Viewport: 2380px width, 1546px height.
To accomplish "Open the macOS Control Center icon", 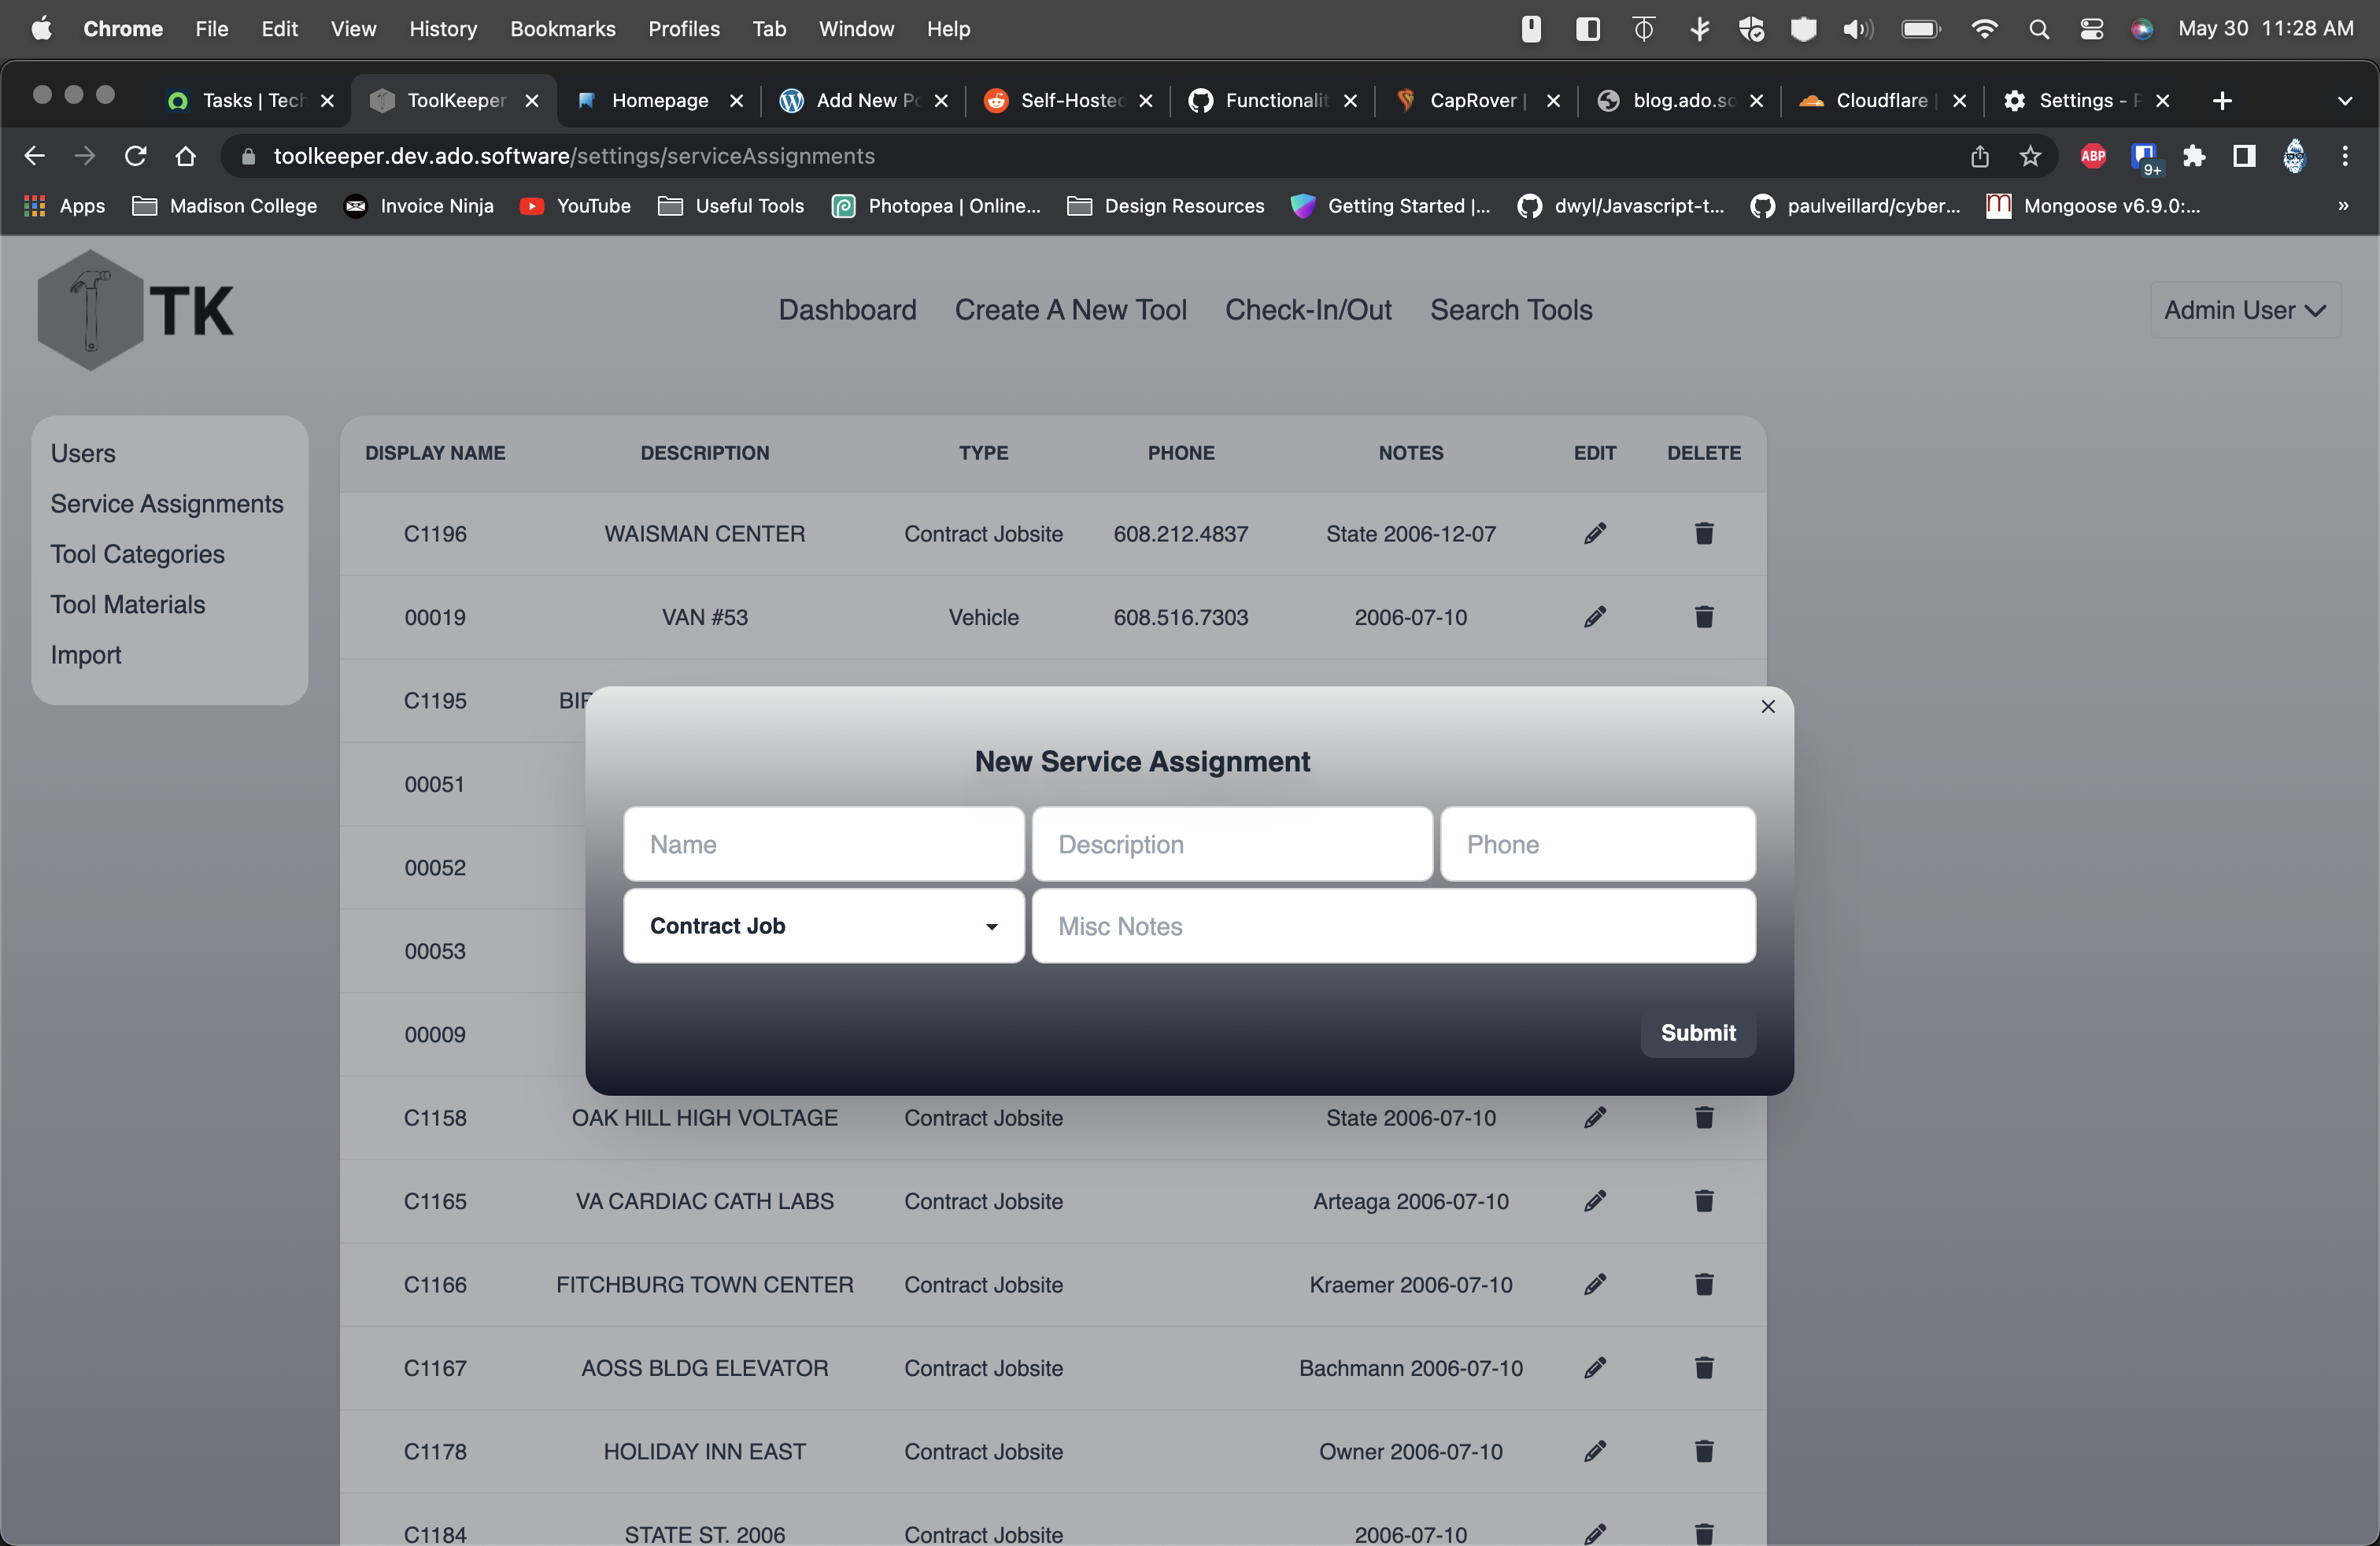I will point(2091,29).
